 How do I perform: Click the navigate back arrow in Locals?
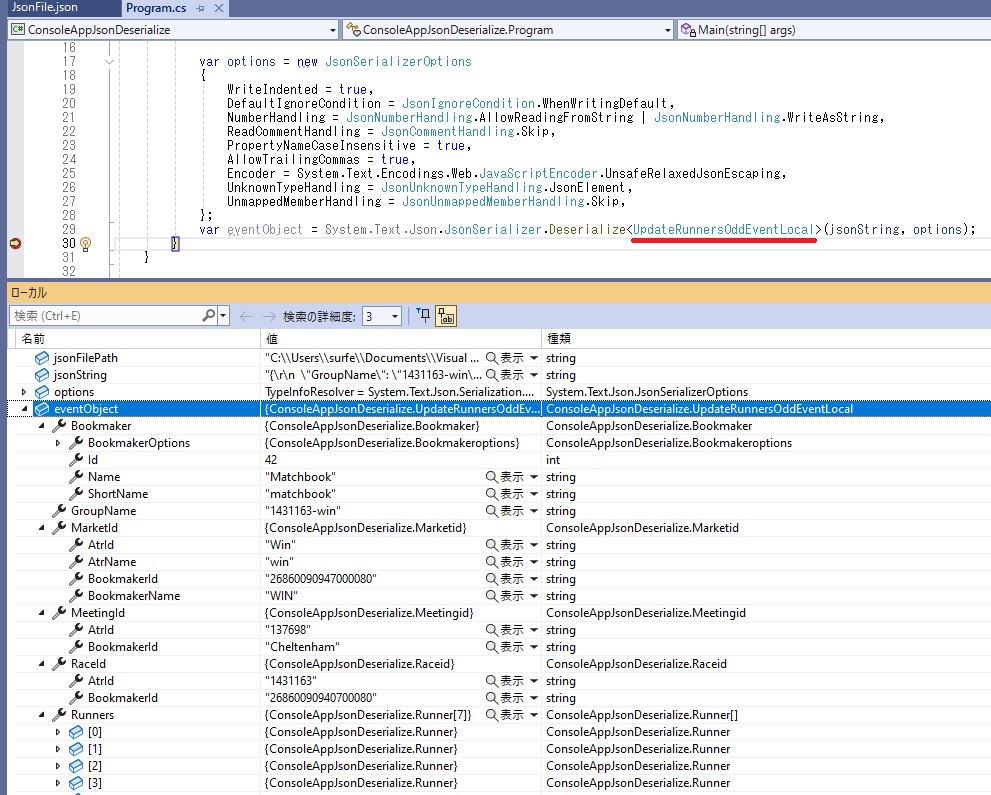point(246,316)
